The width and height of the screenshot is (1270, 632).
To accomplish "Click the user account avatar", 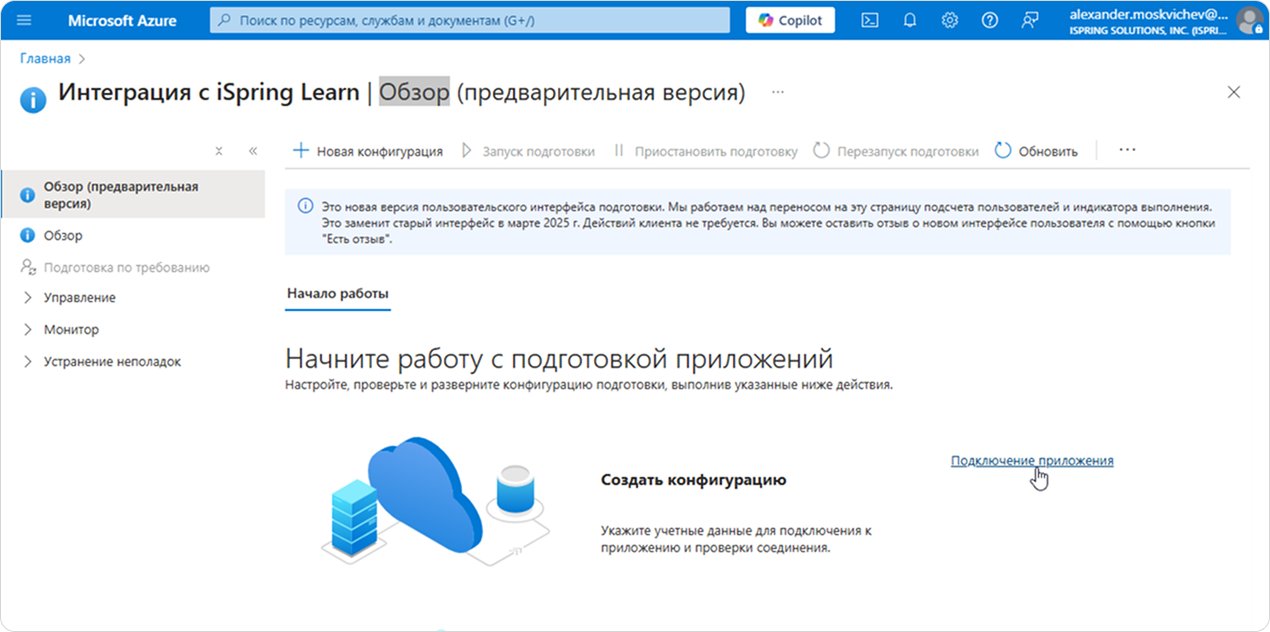I will (x=1249, y=20).
